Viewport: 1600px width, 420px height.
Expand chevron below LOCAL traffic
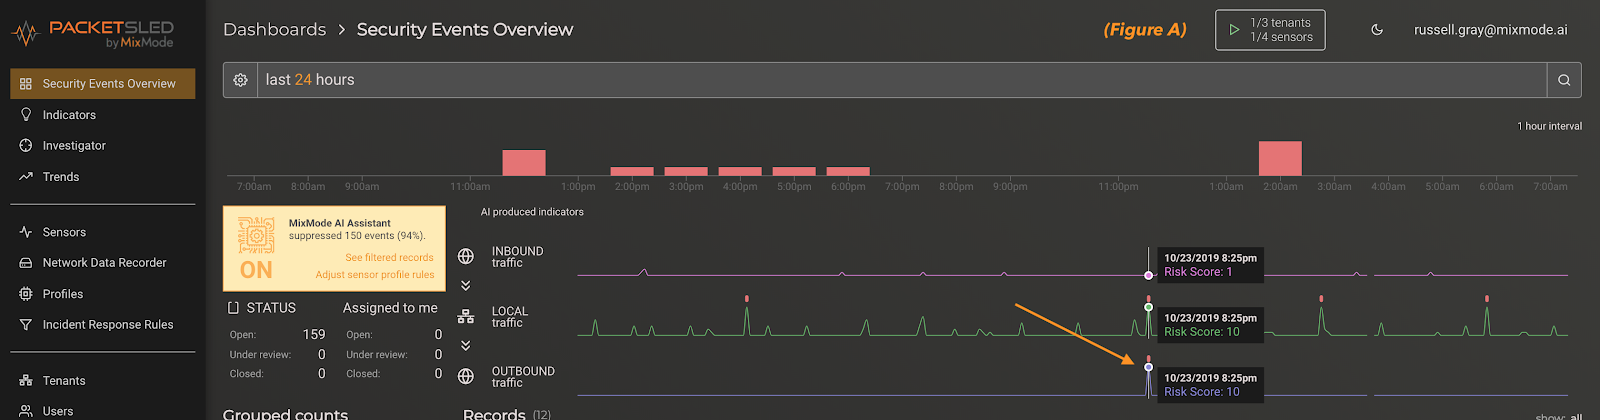(x=466, y=346)
